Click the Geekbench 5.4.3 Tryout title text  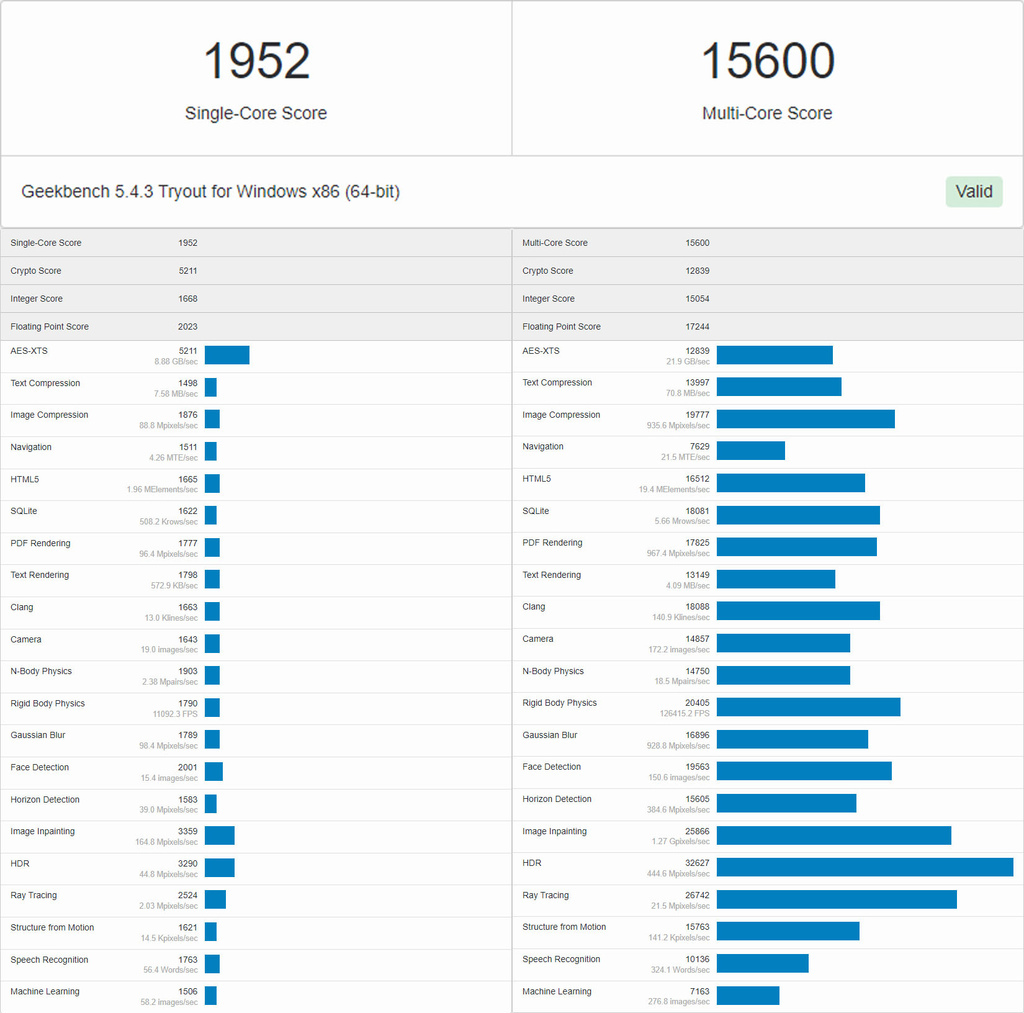[210, 191]
